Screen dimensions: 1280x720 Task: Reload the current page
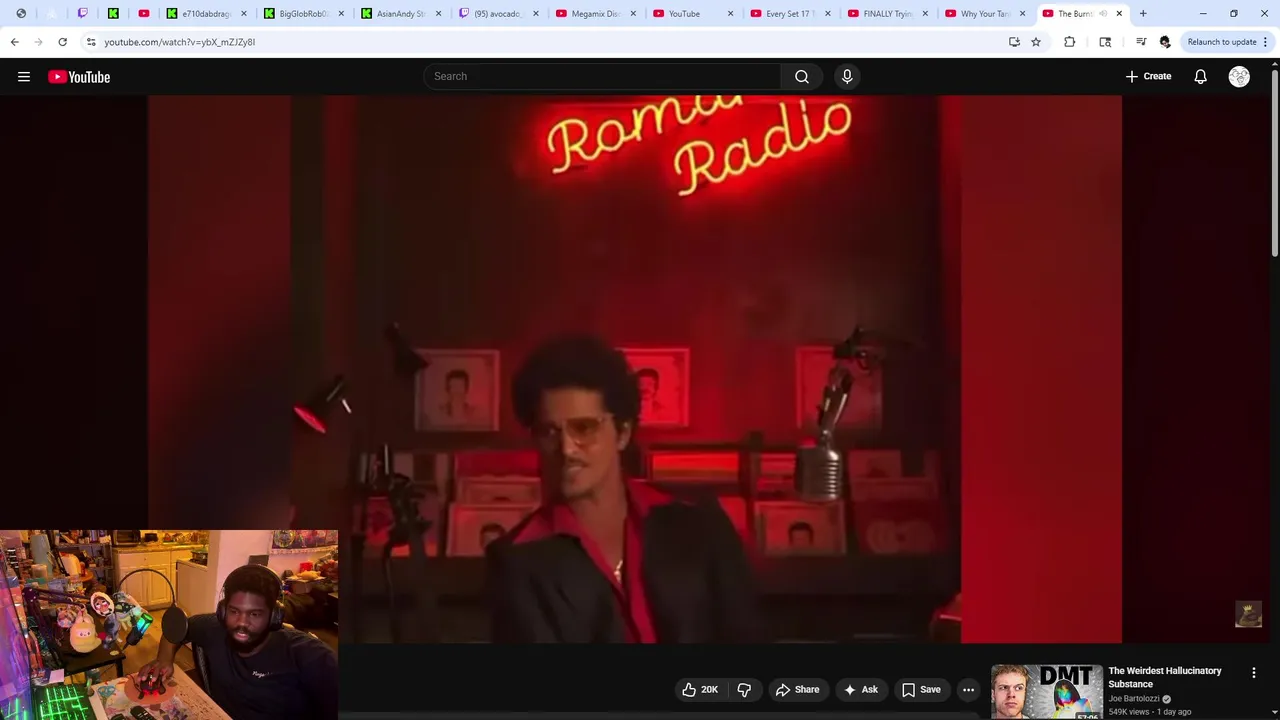pos(62,42)
